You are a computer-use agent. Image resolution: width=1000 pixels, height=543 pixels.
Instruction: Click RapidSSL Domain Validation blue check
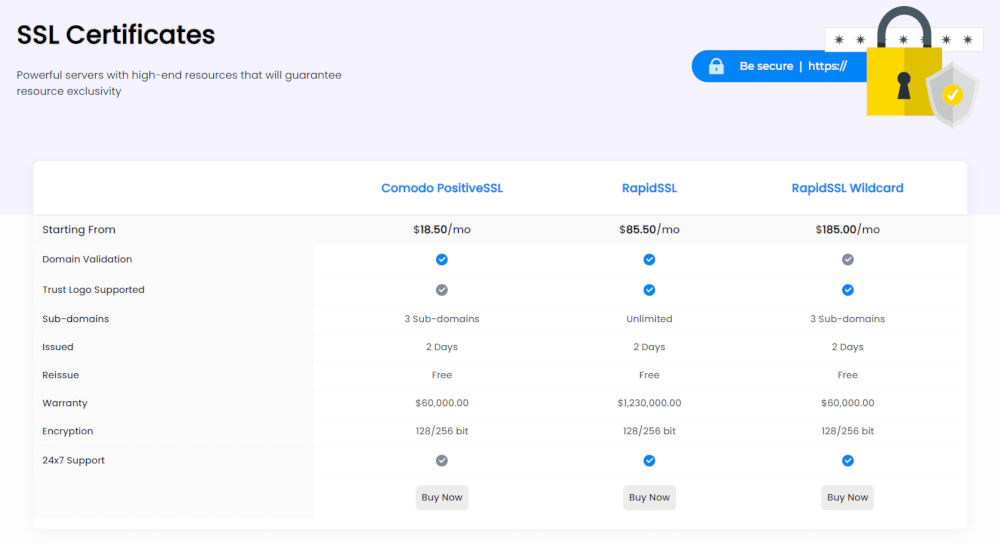coord(649,260)
